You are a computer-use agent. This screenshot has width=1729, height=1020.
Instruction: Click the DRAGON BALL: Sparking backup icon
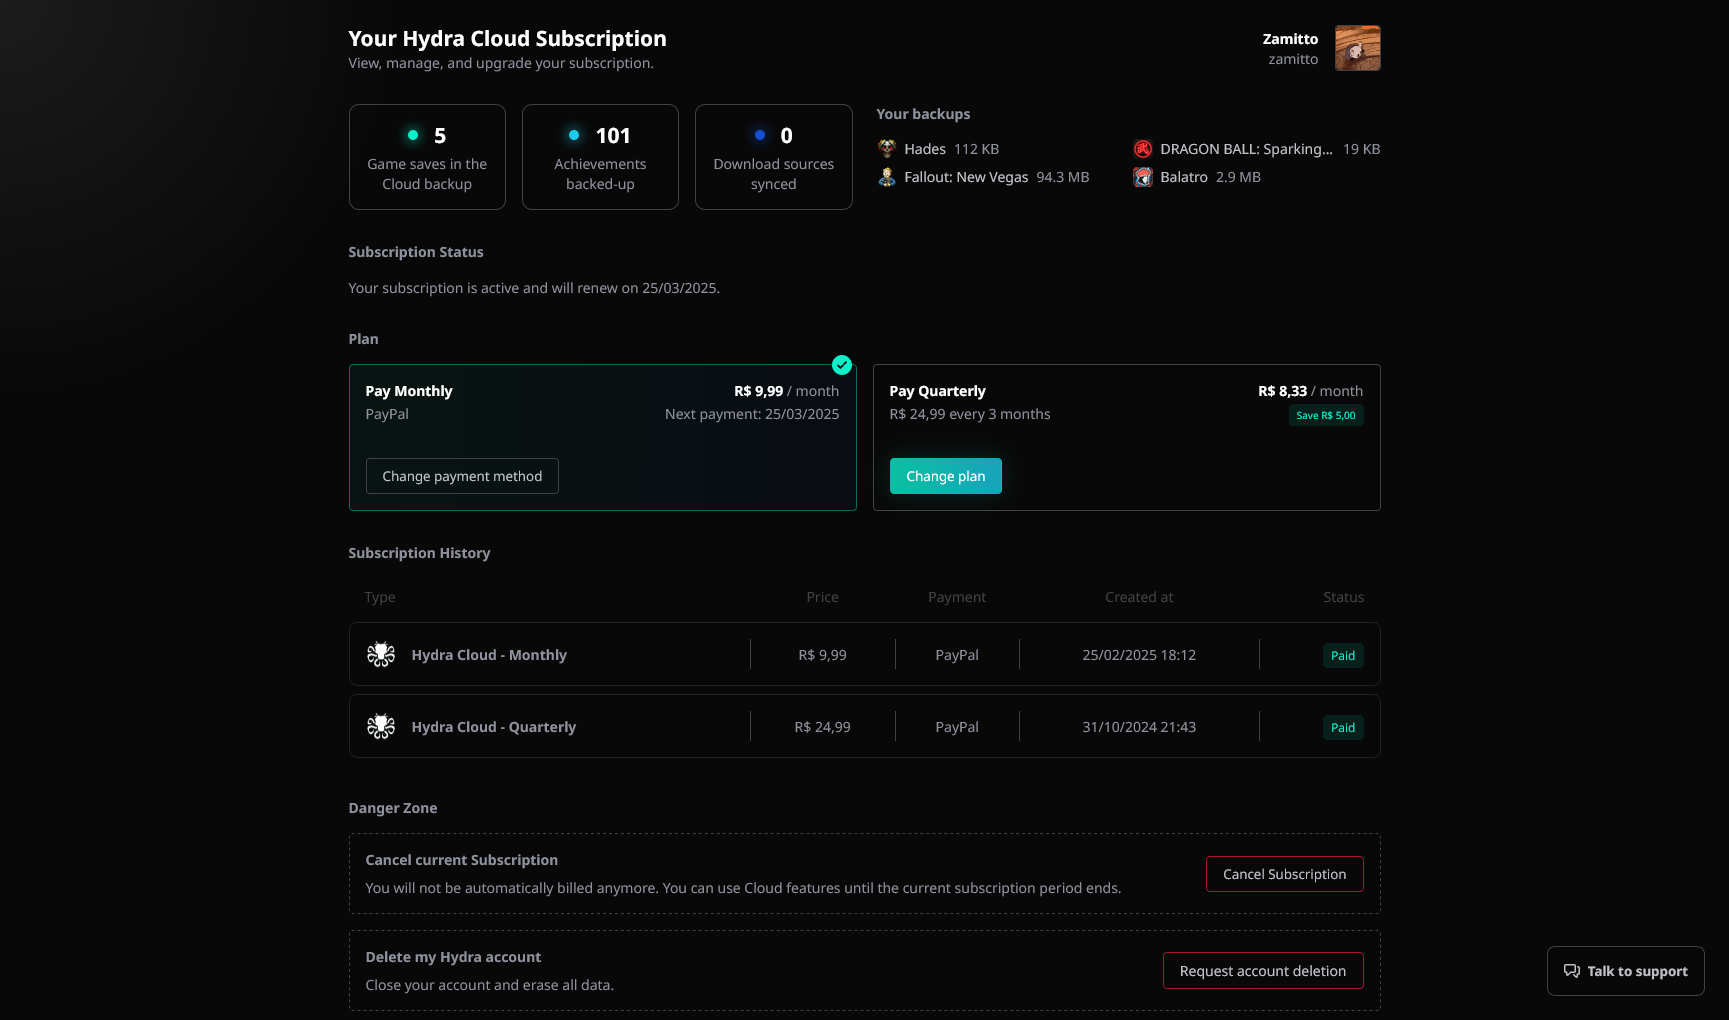click(x=1143, y=149)
